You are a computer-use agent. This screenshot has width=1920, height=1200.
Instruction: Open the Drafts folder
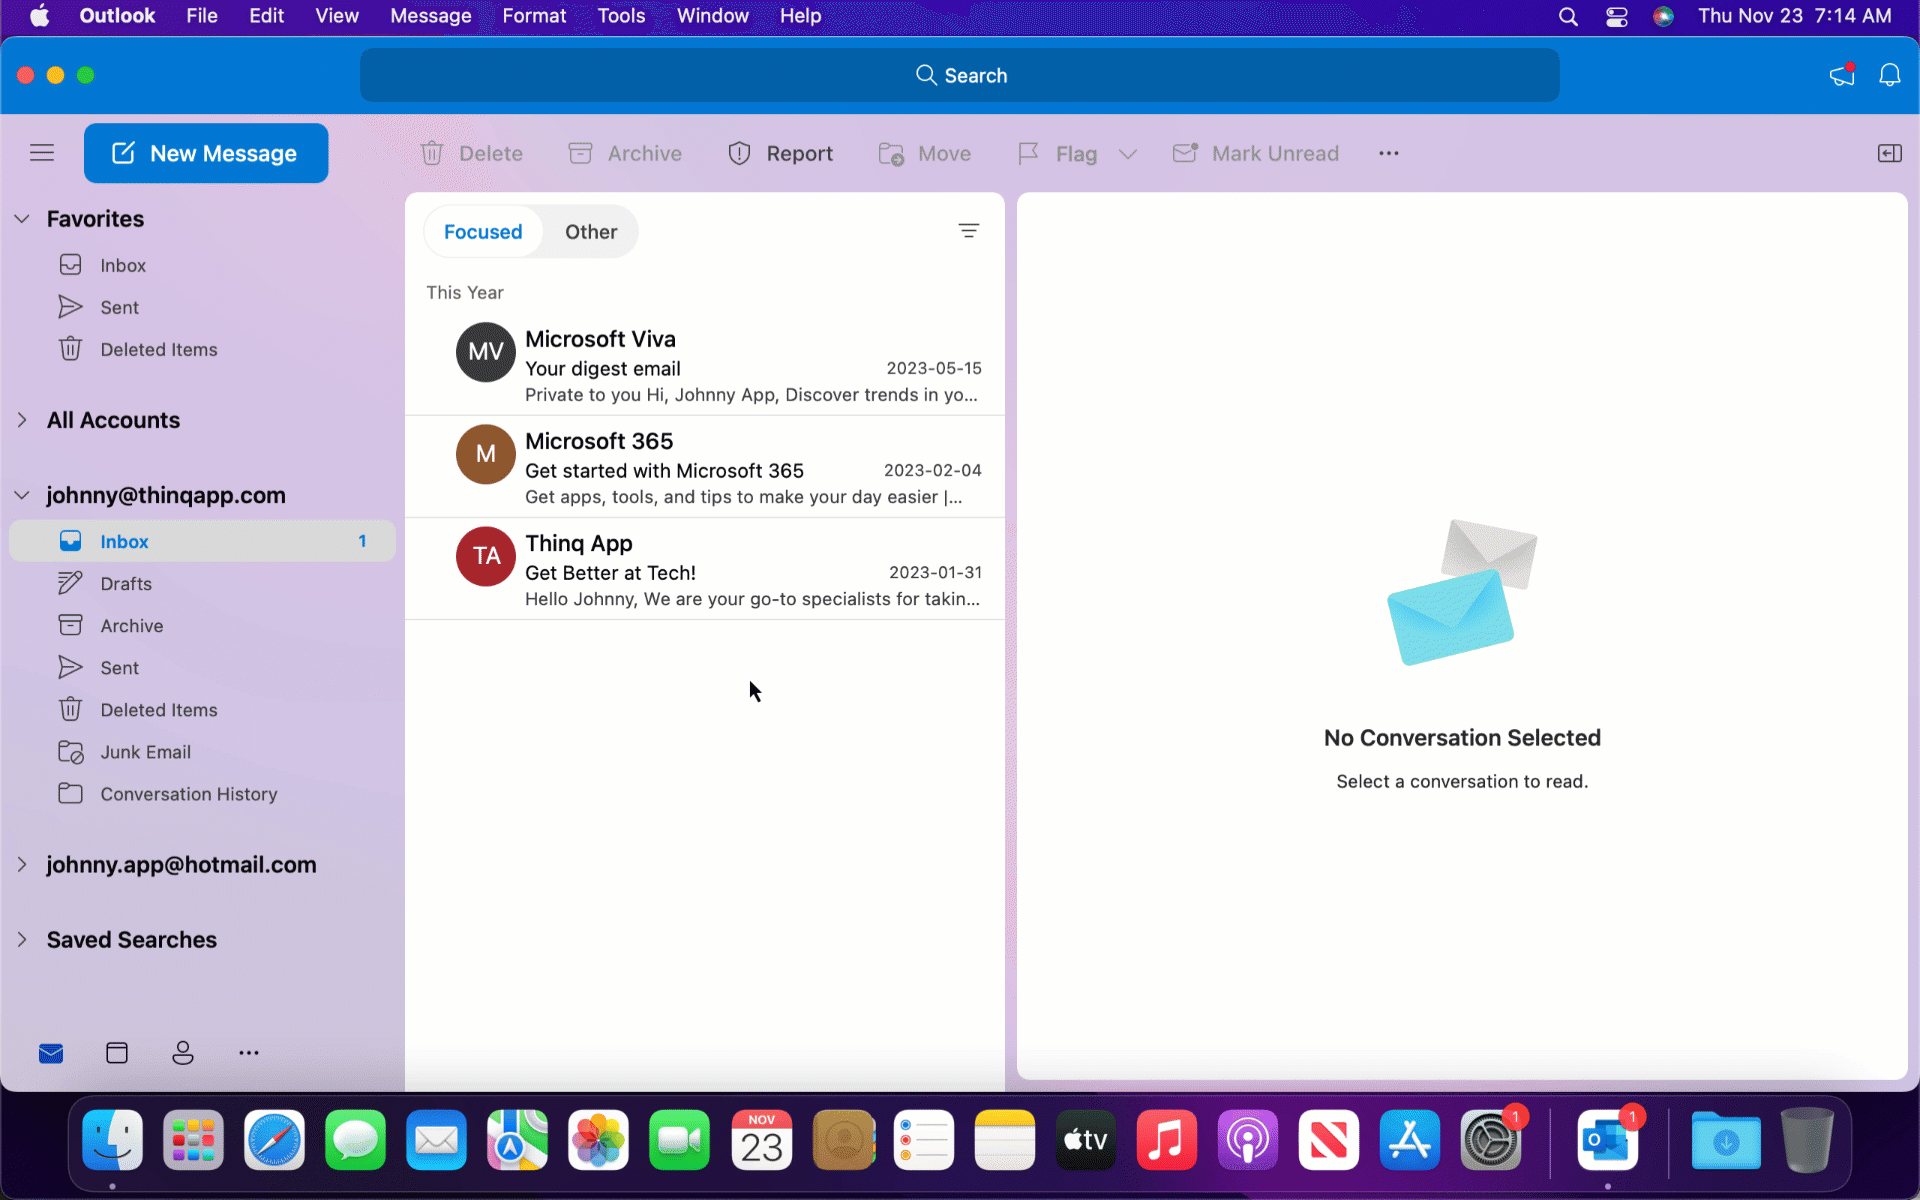(x=202, y=583)
